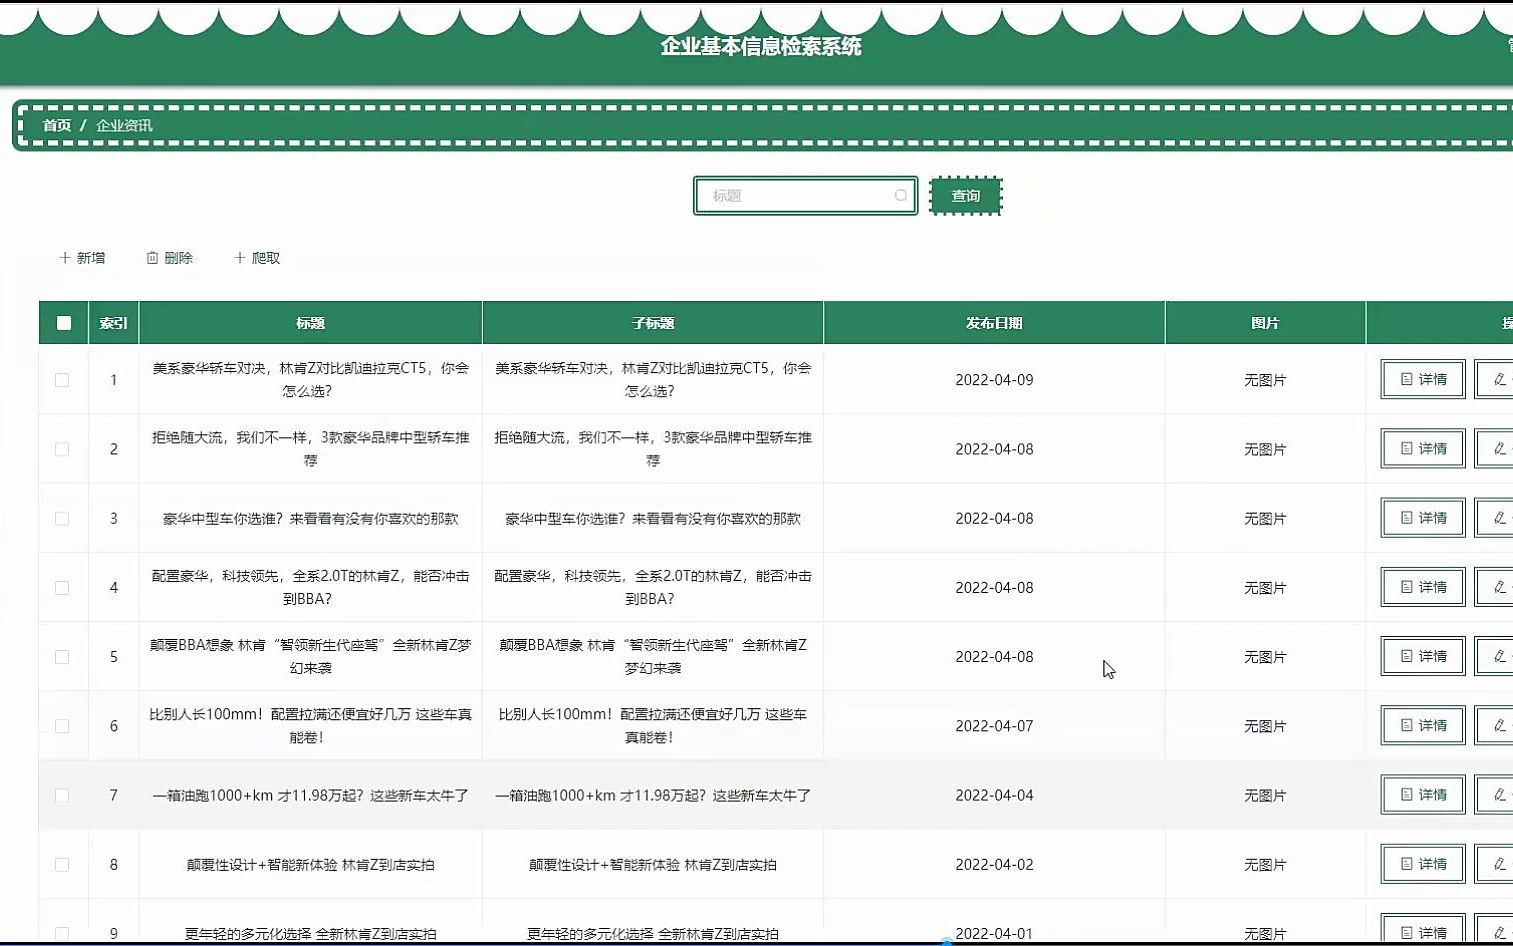
Task: Focus the 标题 search input field
Action: pos(805,196)
